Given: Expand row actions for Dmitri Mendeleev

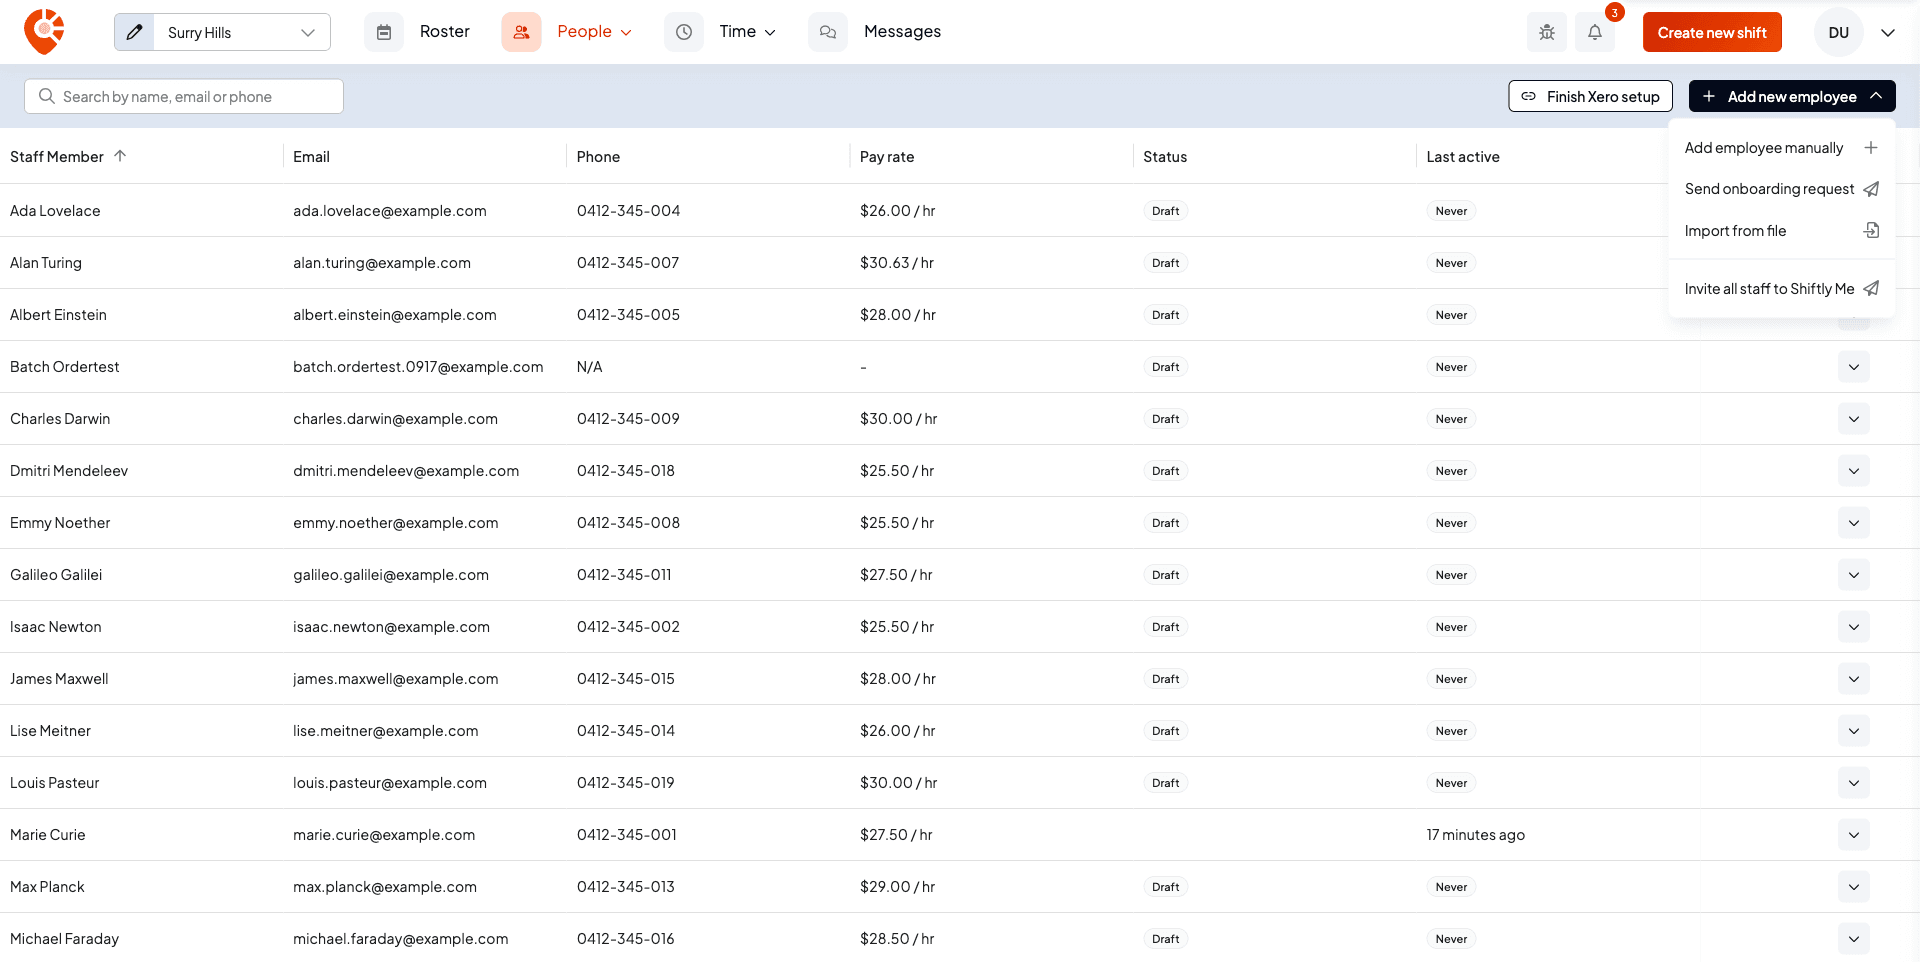Looking at the screenshot, I should (1854, 471).
